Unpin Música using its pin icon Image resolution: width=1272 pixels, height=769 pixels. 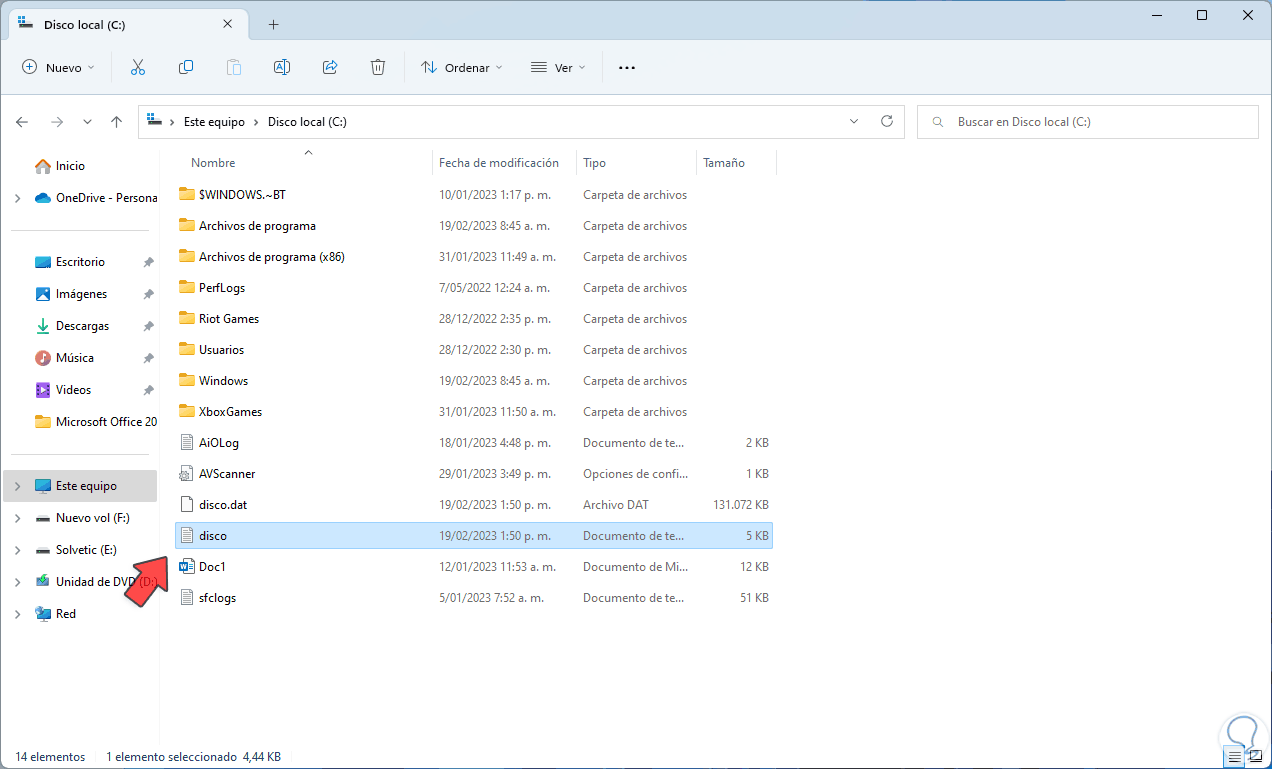pyautogui.click(x=148, y=358)
